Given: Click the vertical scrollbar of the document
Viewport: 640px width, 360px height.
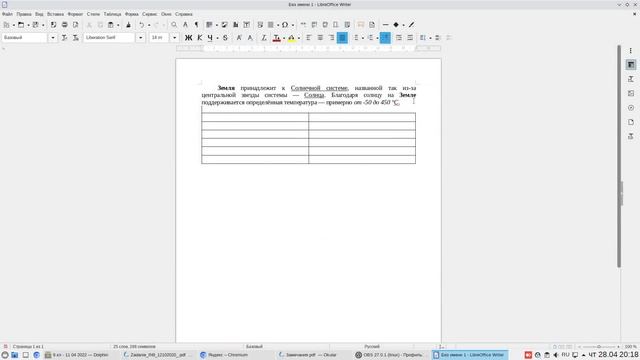Looking at the screenshot, I should click(619, 156).
